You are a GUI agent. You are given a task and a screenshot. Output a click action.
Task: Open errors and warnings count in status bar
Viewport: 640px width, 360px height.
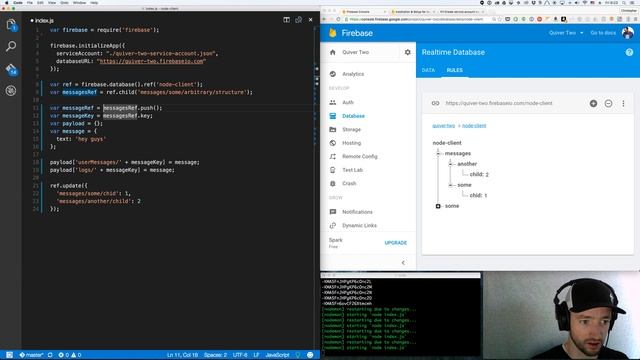(x=70, y=355)
